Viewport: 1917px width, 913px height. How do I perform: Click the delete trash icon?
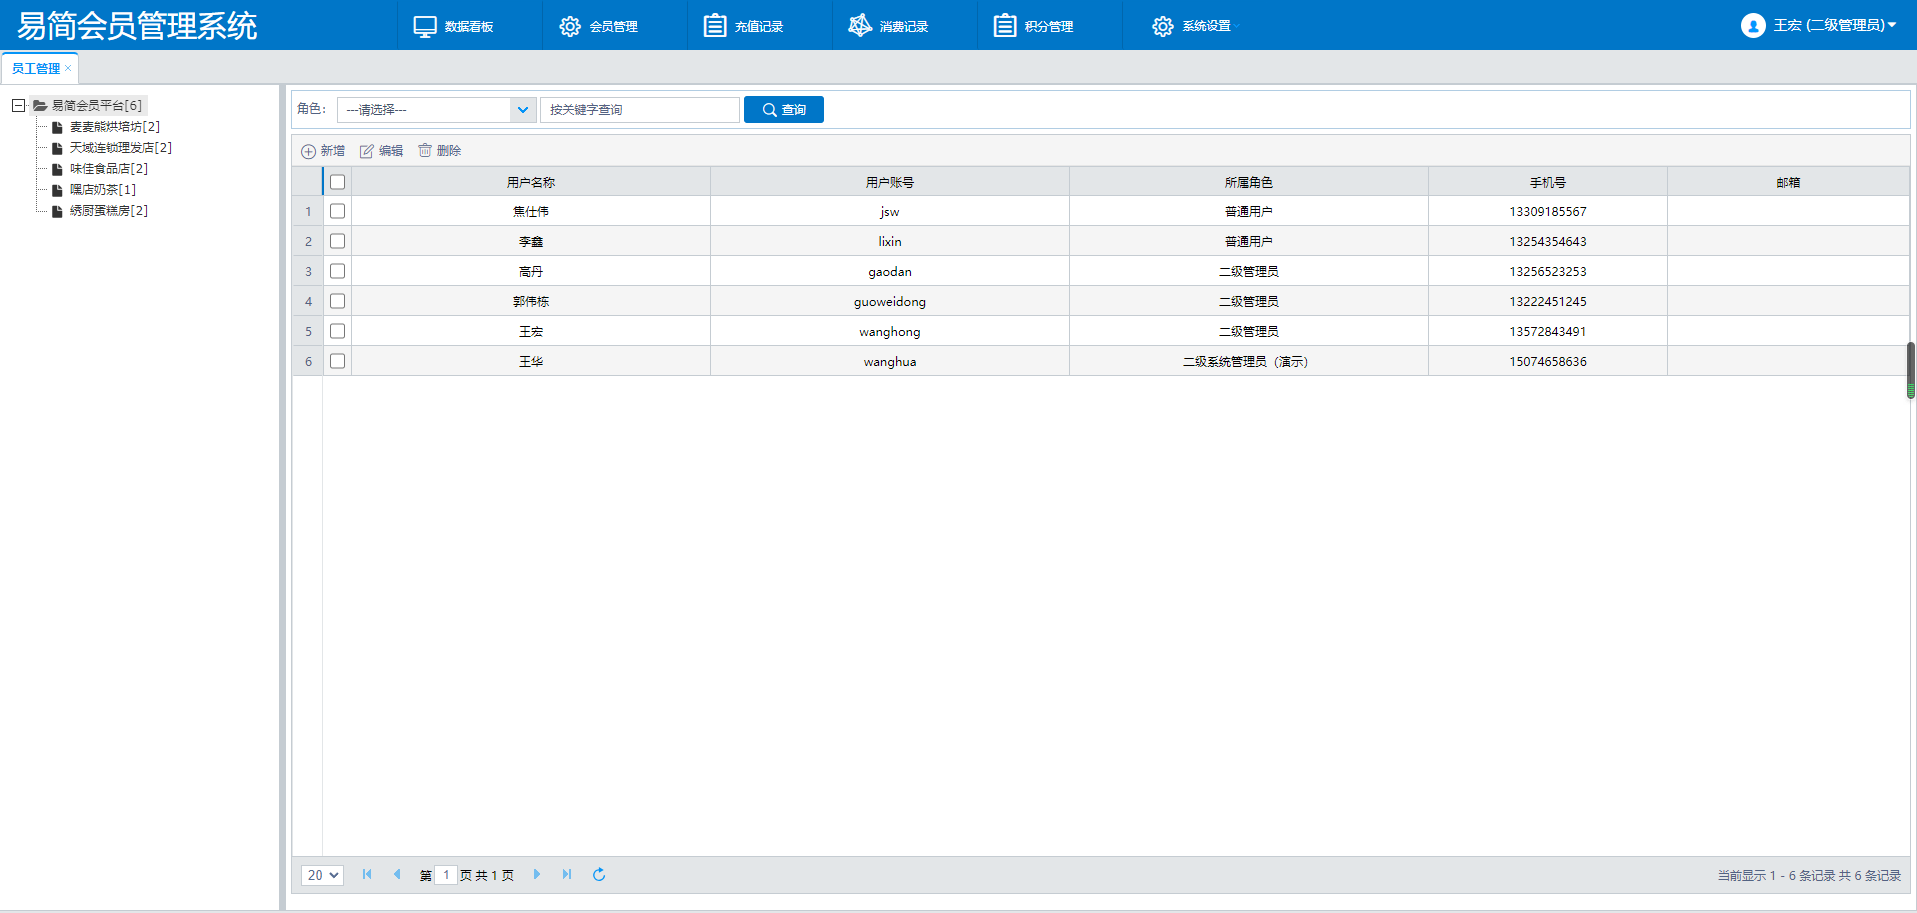[x=425, y=151]
